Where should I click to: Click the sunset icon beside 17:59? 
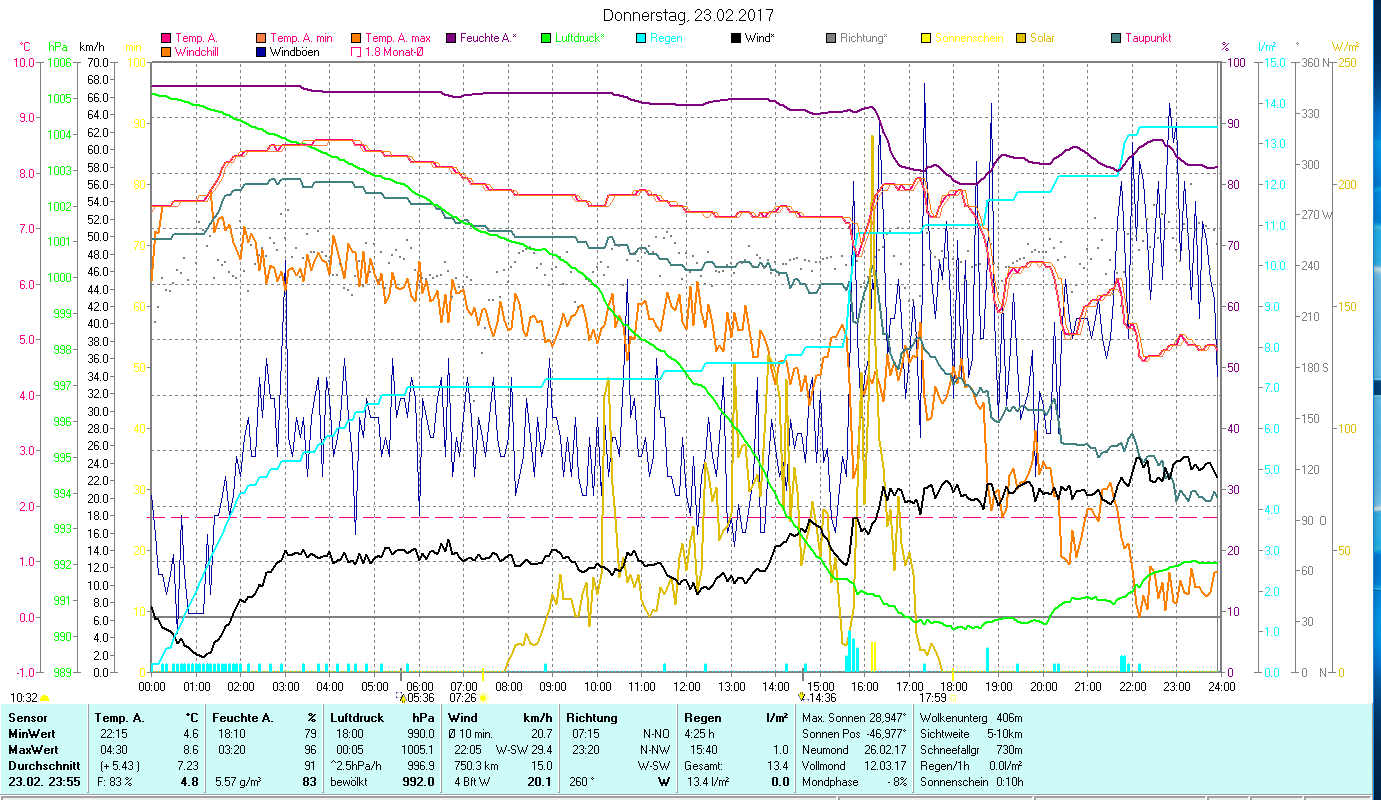click(x=953, y=698)
